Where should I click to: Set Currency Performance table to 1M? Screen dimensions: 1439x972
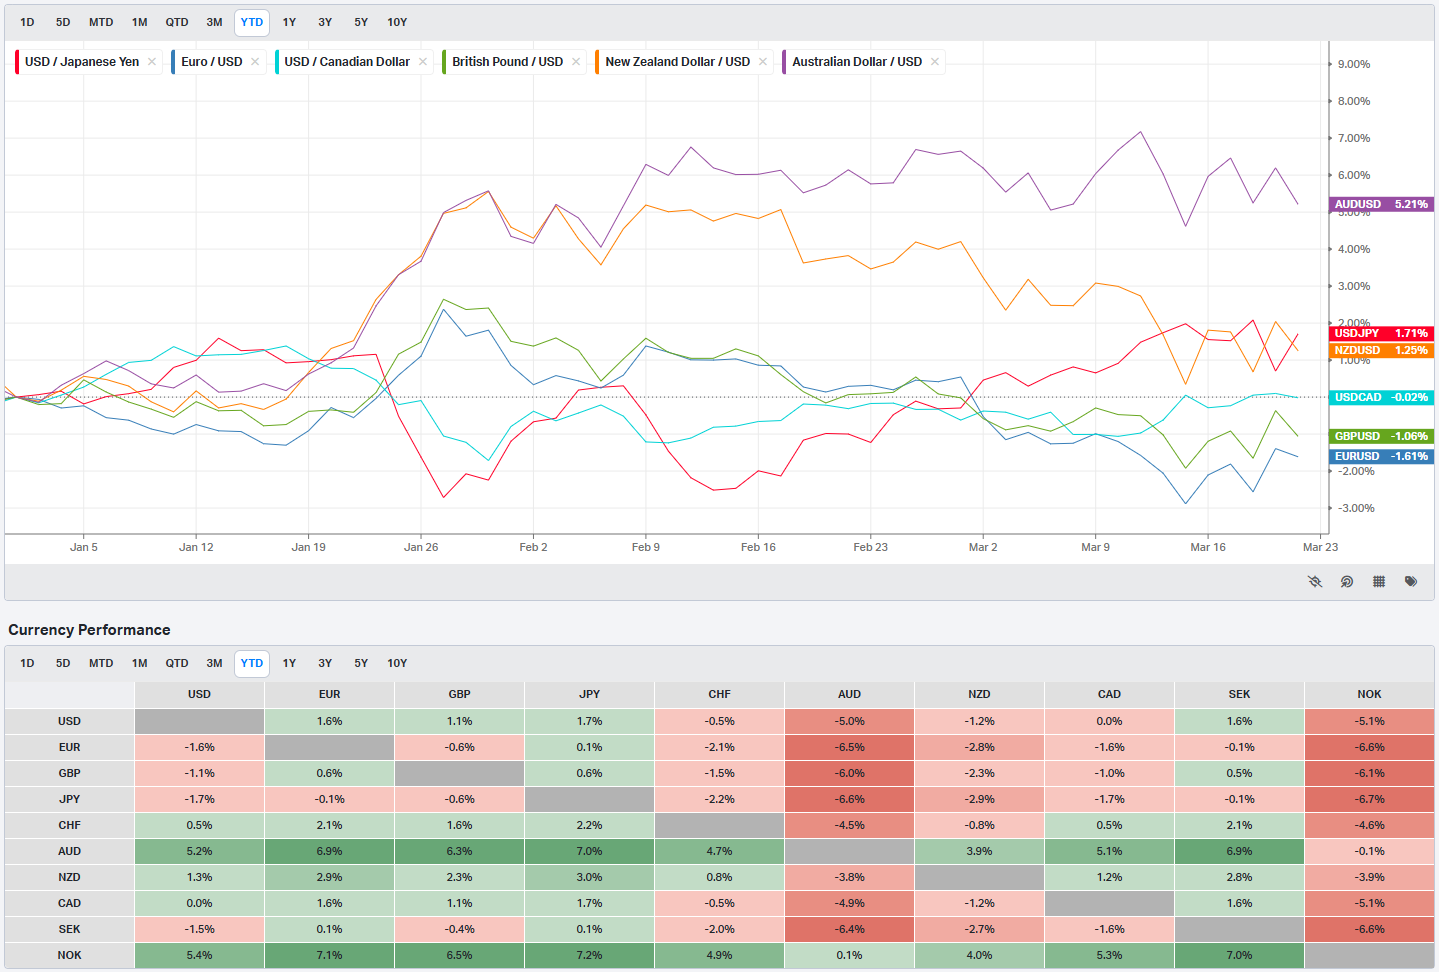140,663
